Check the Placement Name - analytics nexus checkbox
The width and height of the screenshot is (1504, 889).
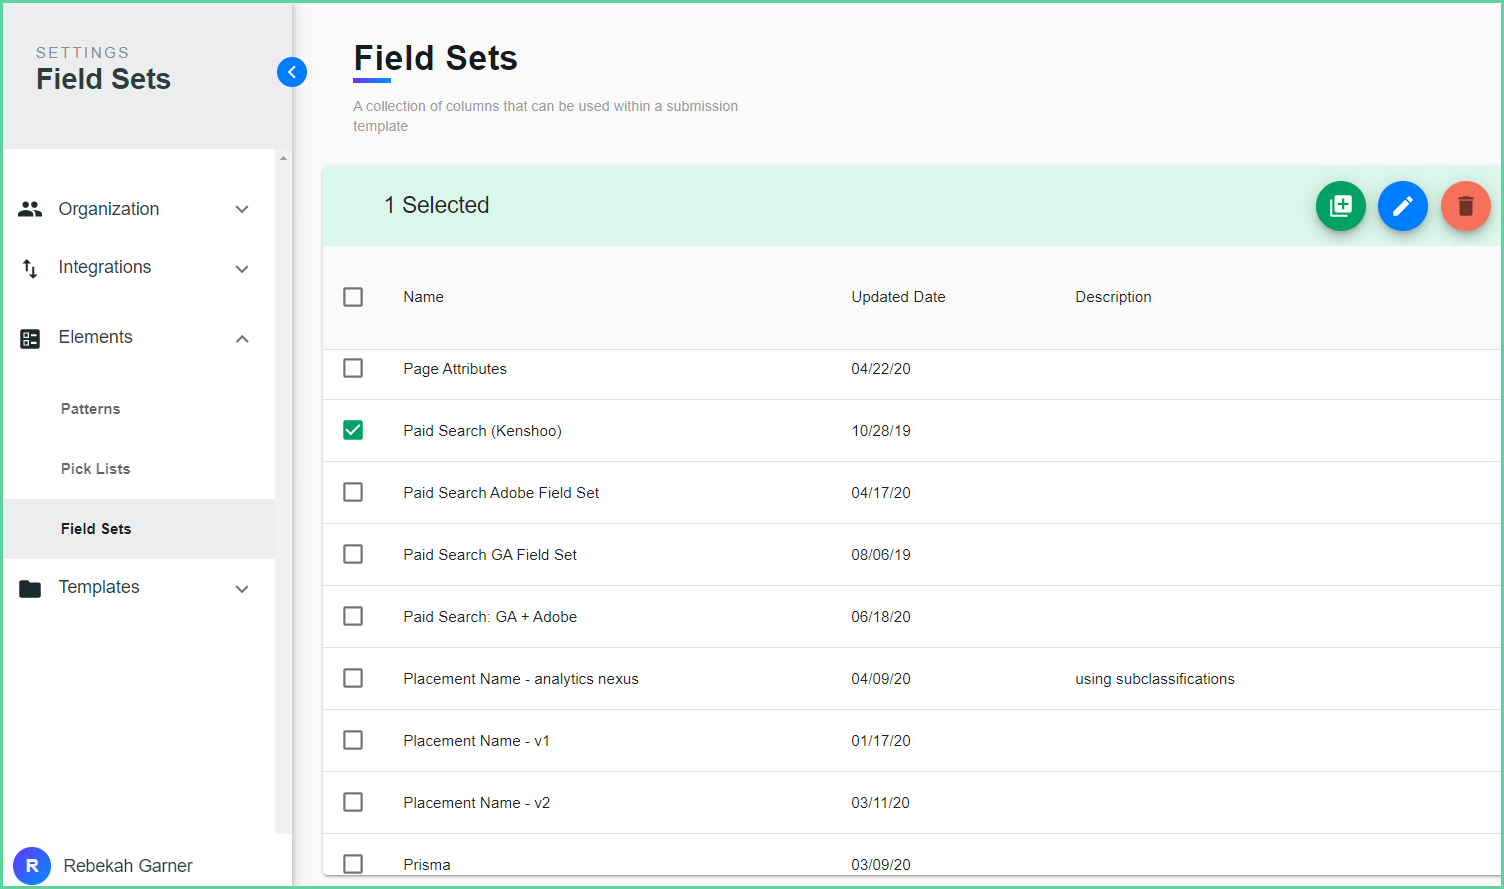pyautogui.click(x=353, y=678)
